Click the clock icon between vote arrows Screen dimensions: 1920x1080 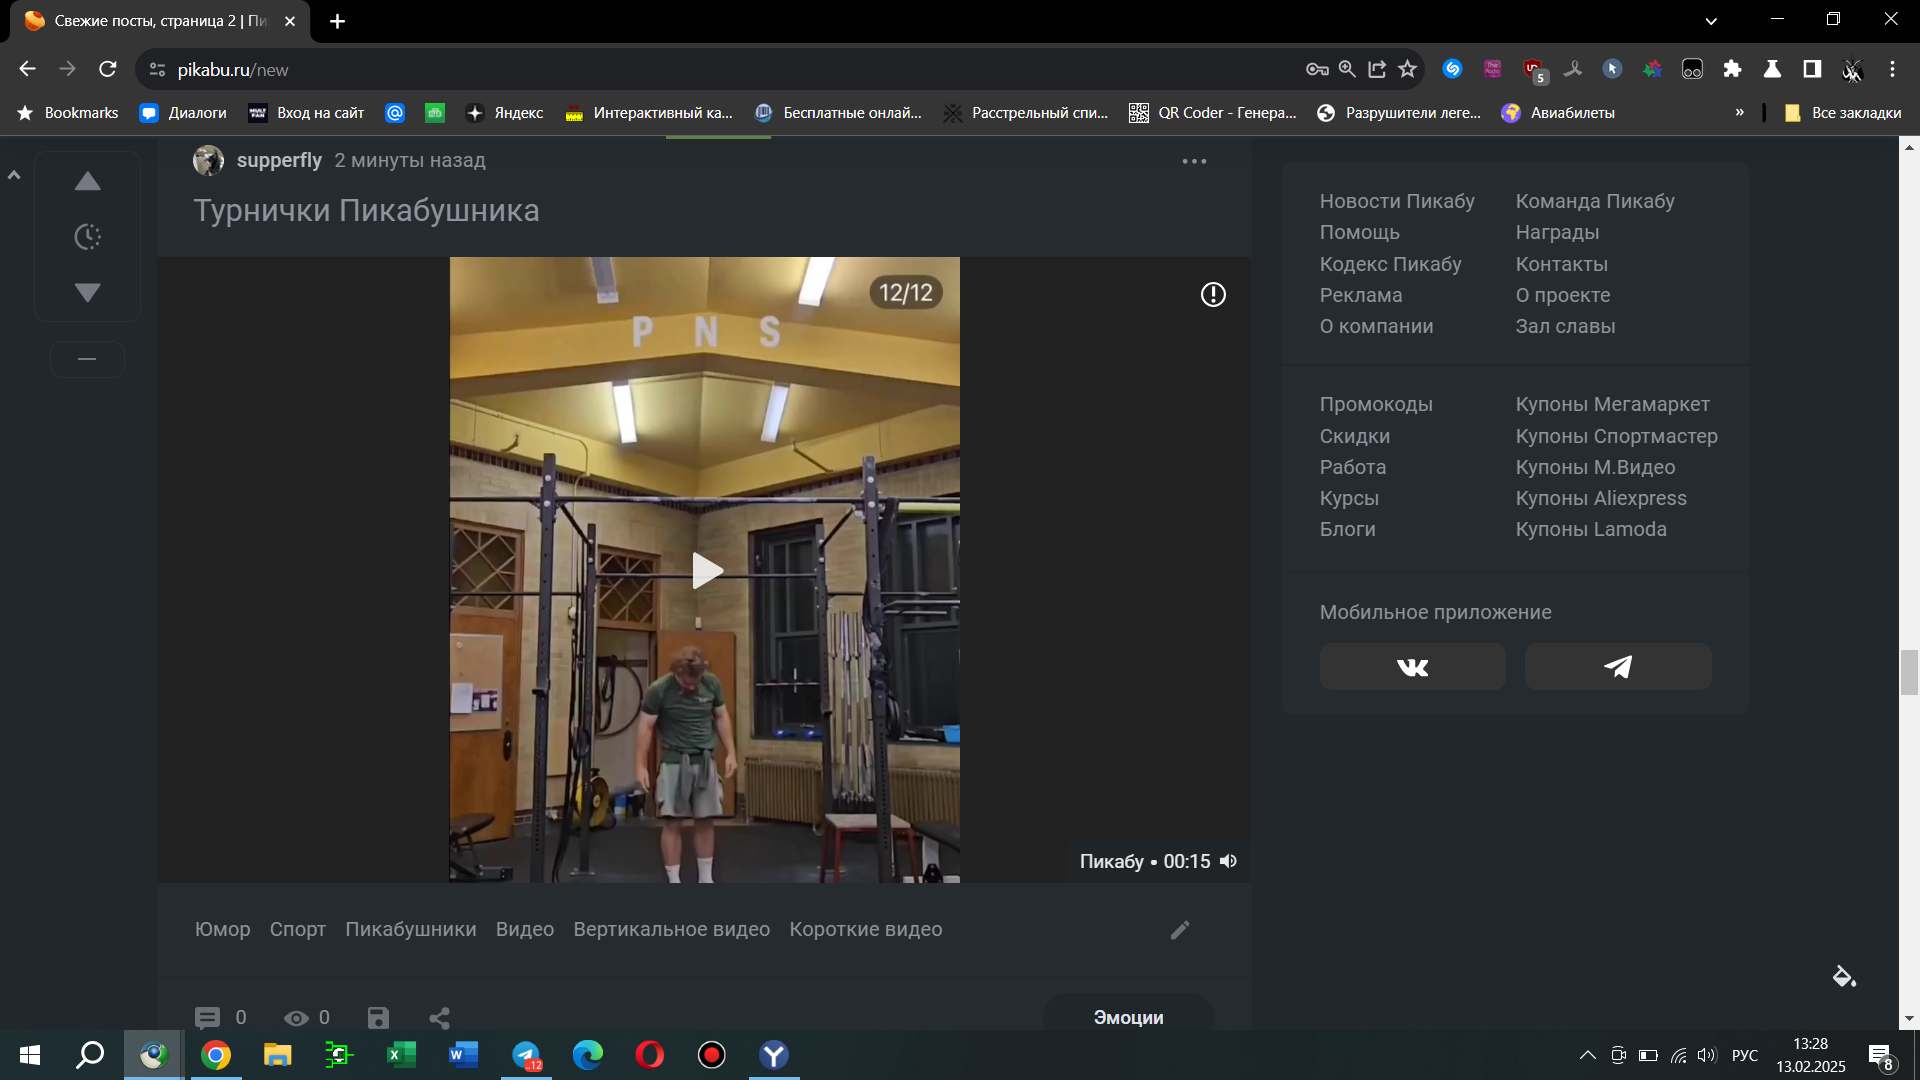pyautogui.click(x=88, y=237)
